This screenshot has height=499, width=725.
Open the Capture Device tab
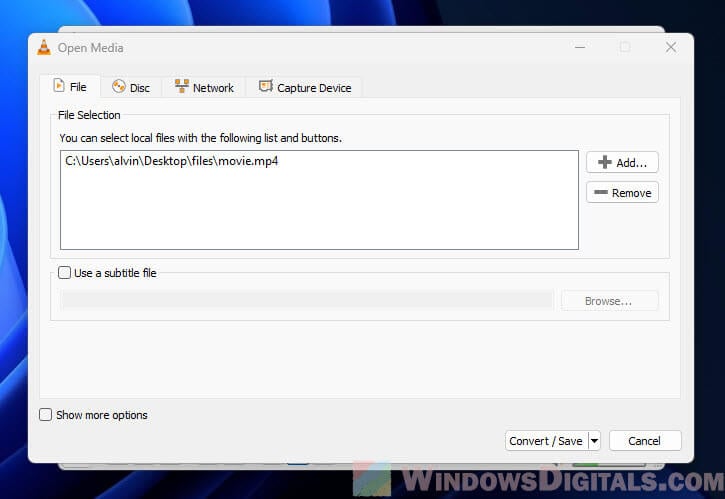click(x=304, y=87)
